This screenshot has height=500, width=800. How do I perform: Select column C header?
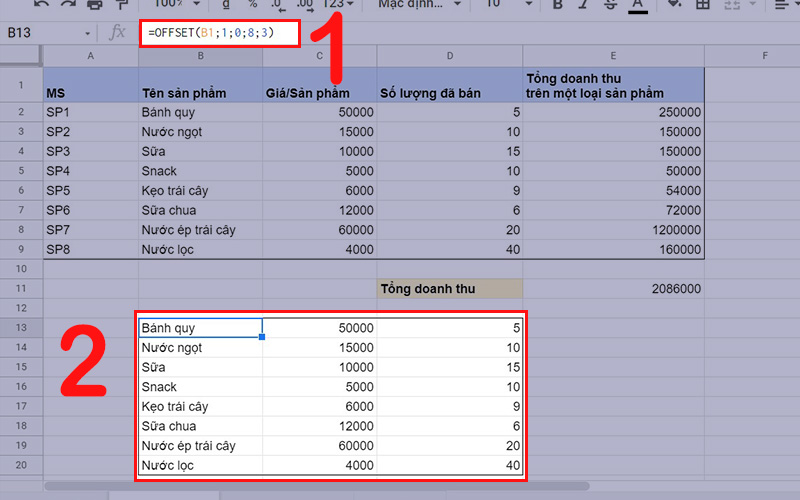(x=319, y=56)
